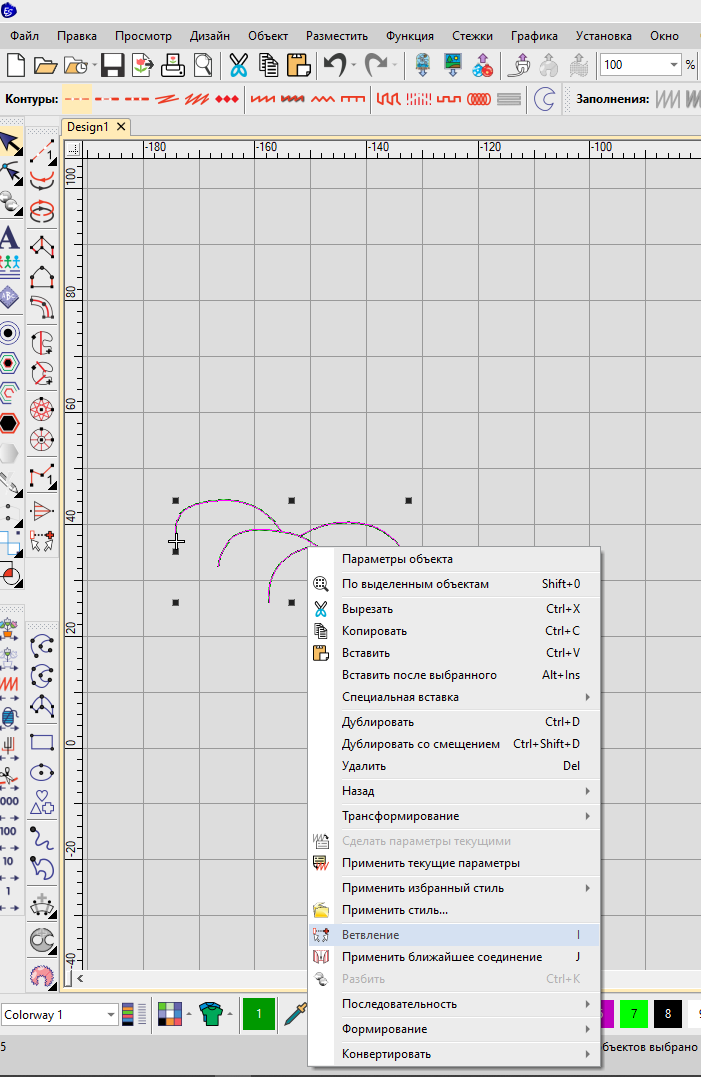Select green color swatch number 1
The width and height of the screenshot is (701, 1077).
point(259,1014)
